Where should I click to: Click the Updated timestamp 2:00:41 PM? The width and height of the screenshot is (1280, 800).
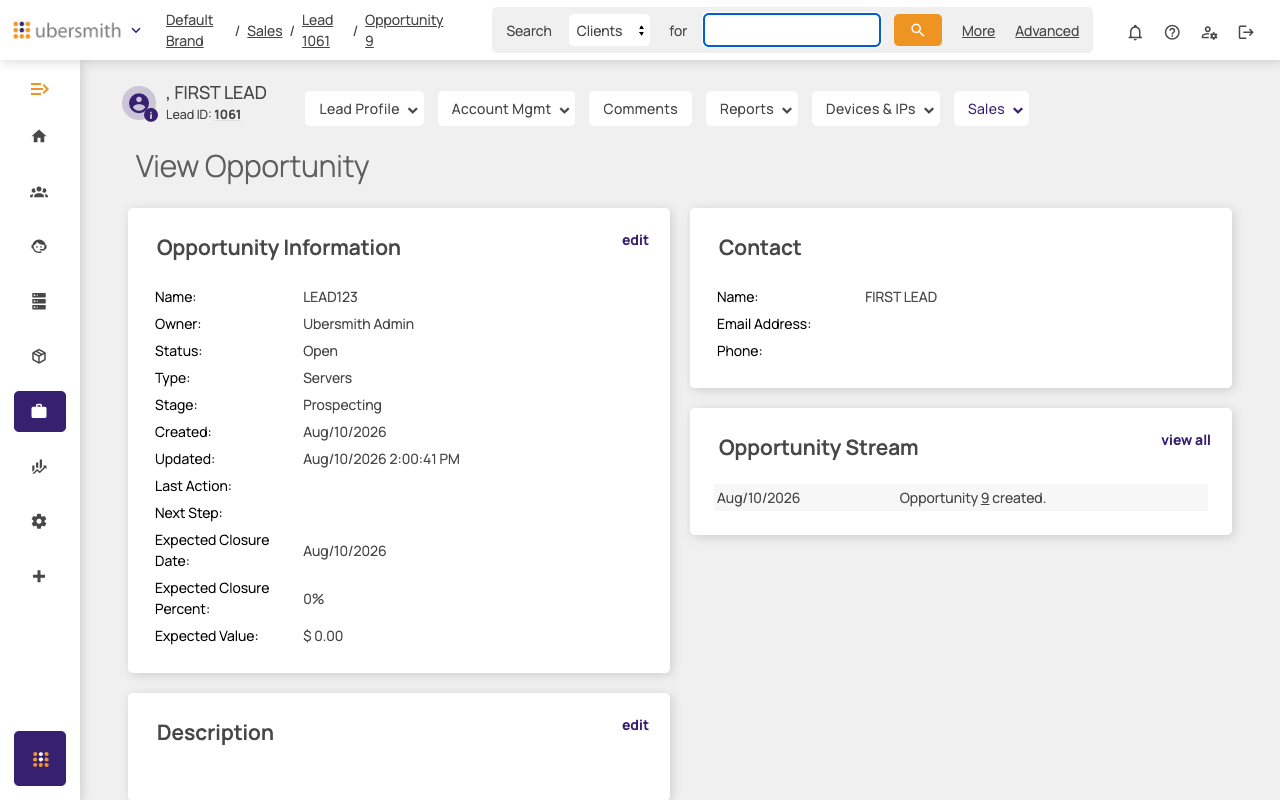point(381,459)
